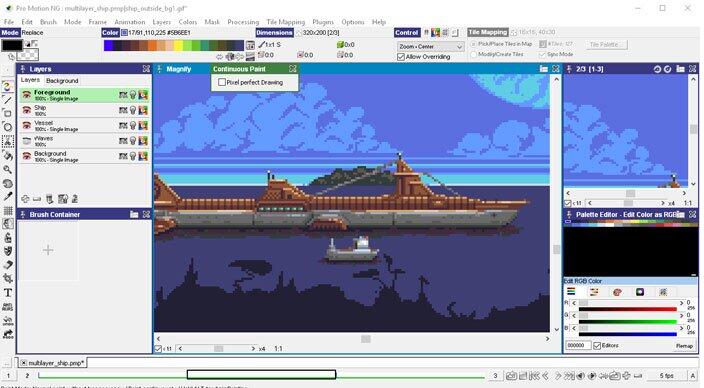Screen dimensions: 704x388
Task: Pick the eyedropper color picker tool
Action: 8,197
